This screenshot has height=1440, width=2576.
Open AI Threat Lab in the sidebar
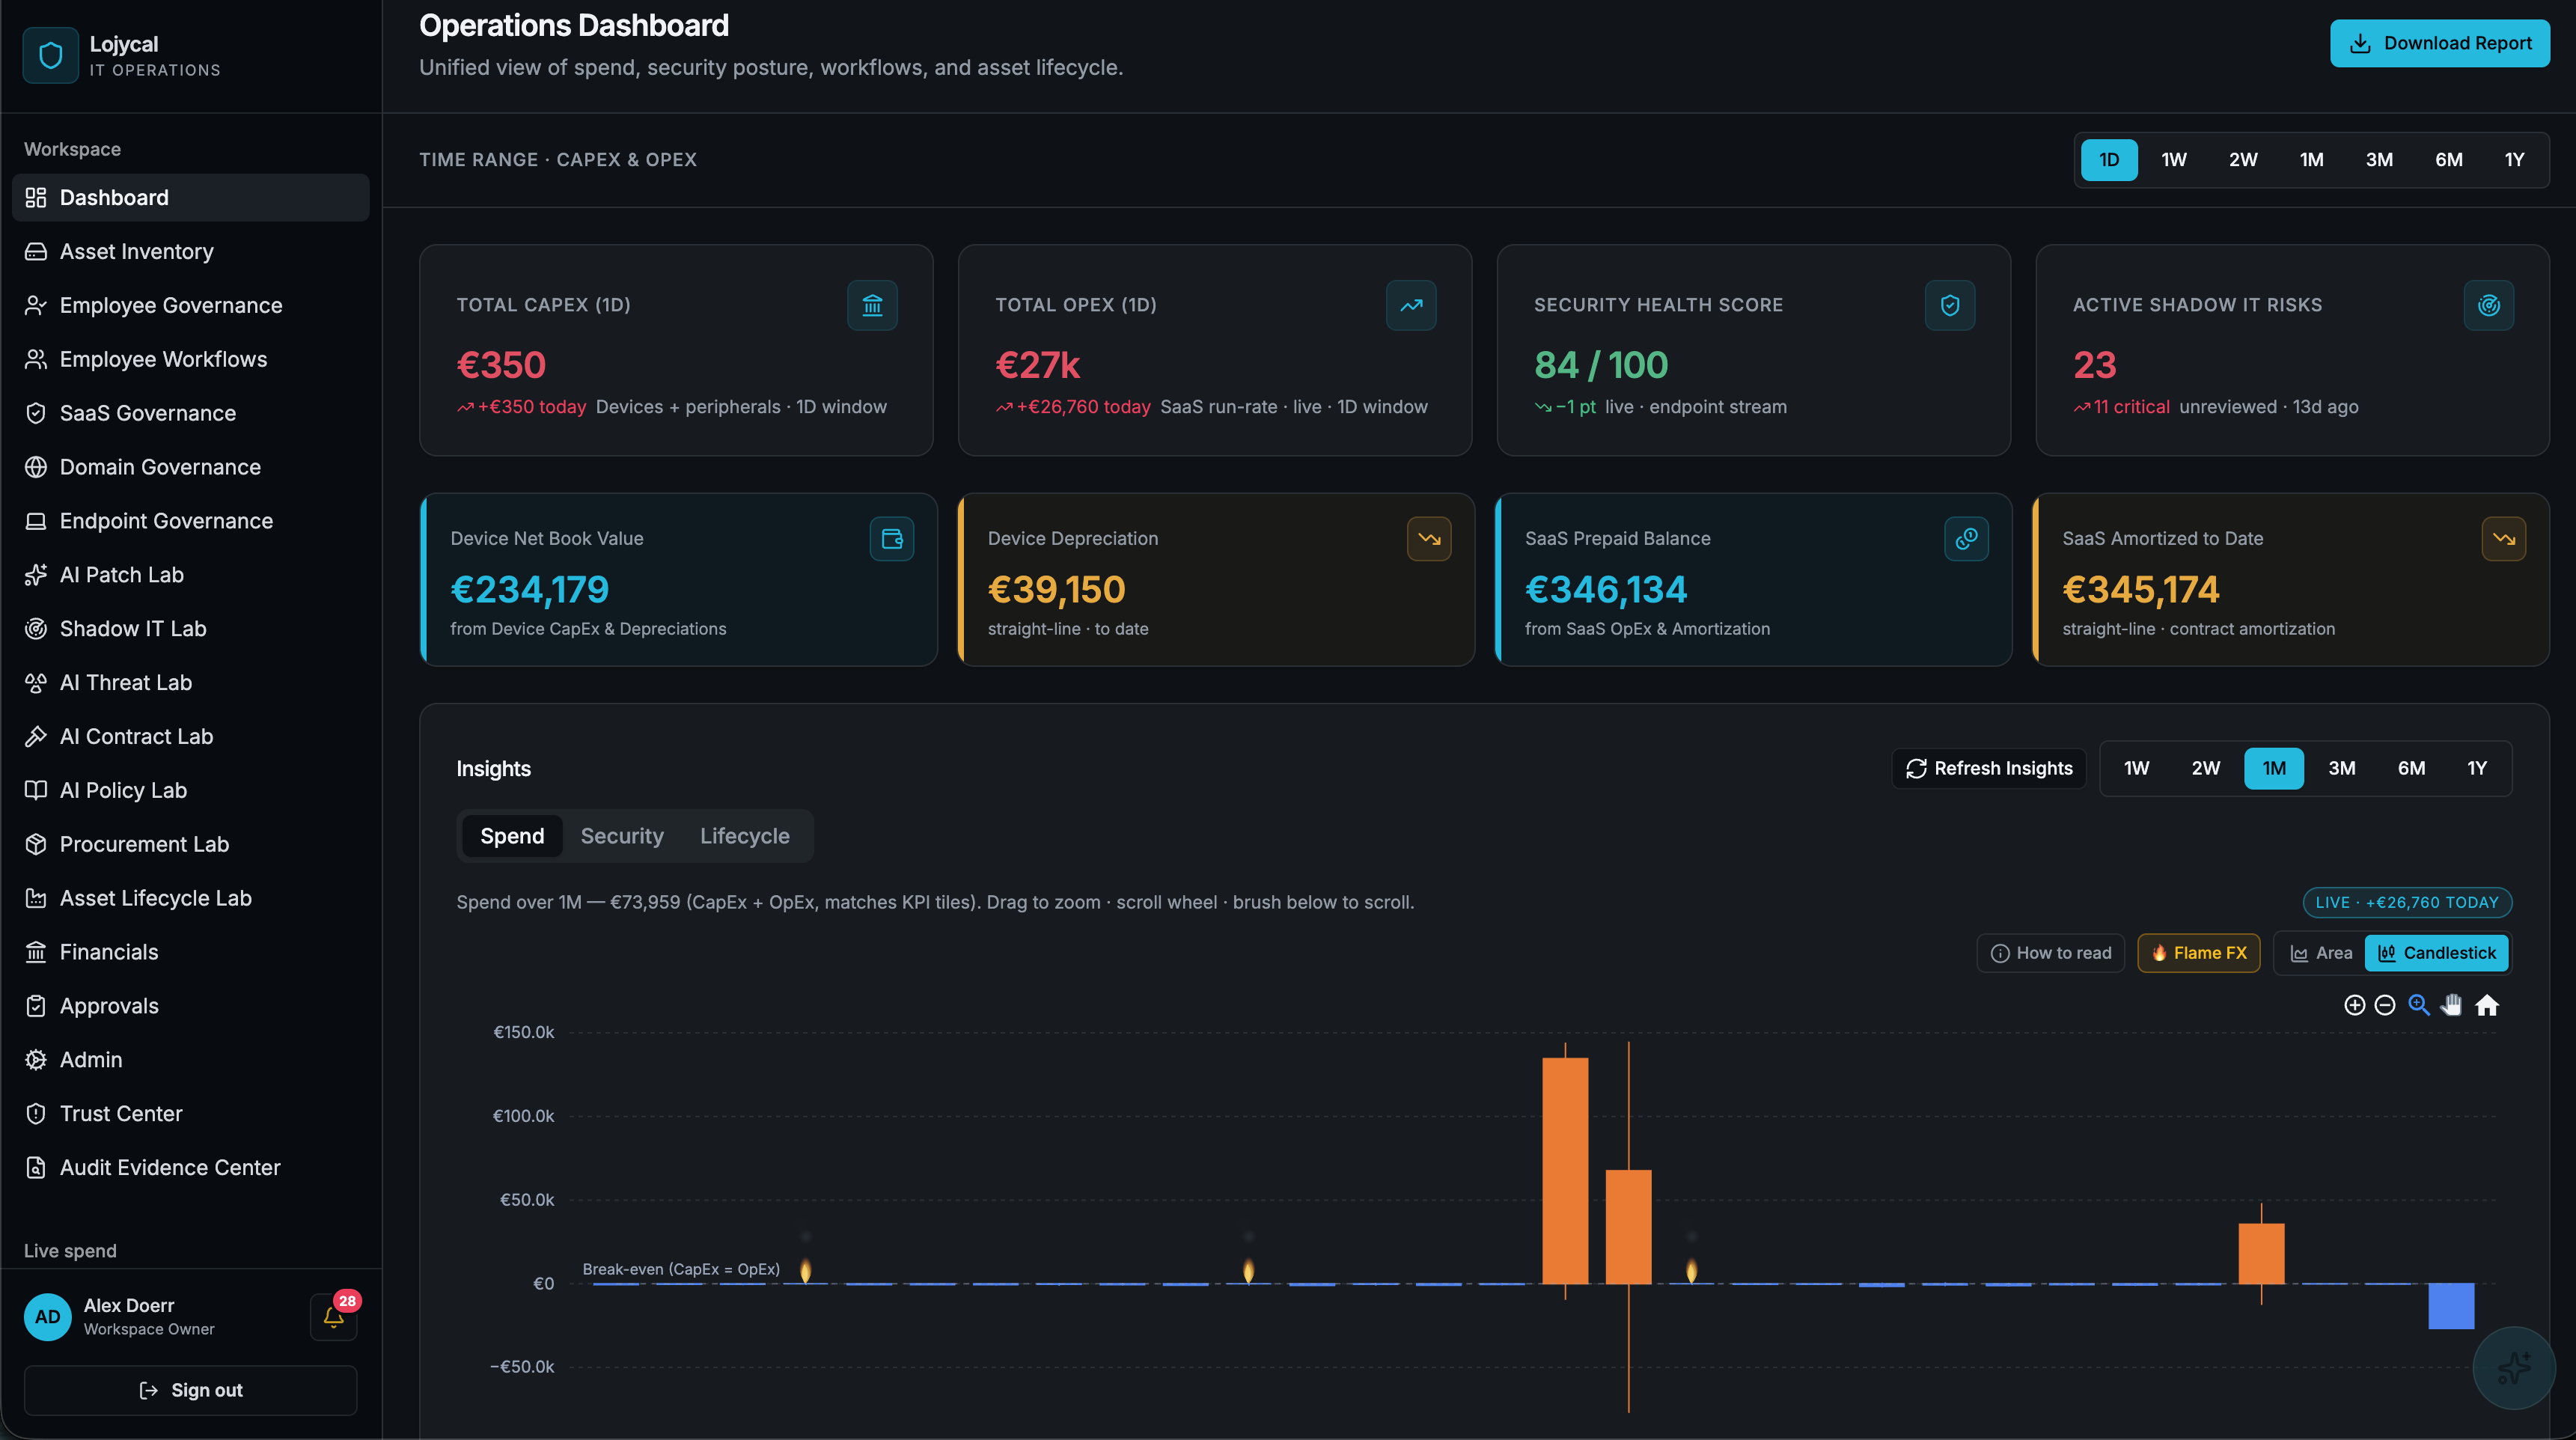[x=190, y=683]
